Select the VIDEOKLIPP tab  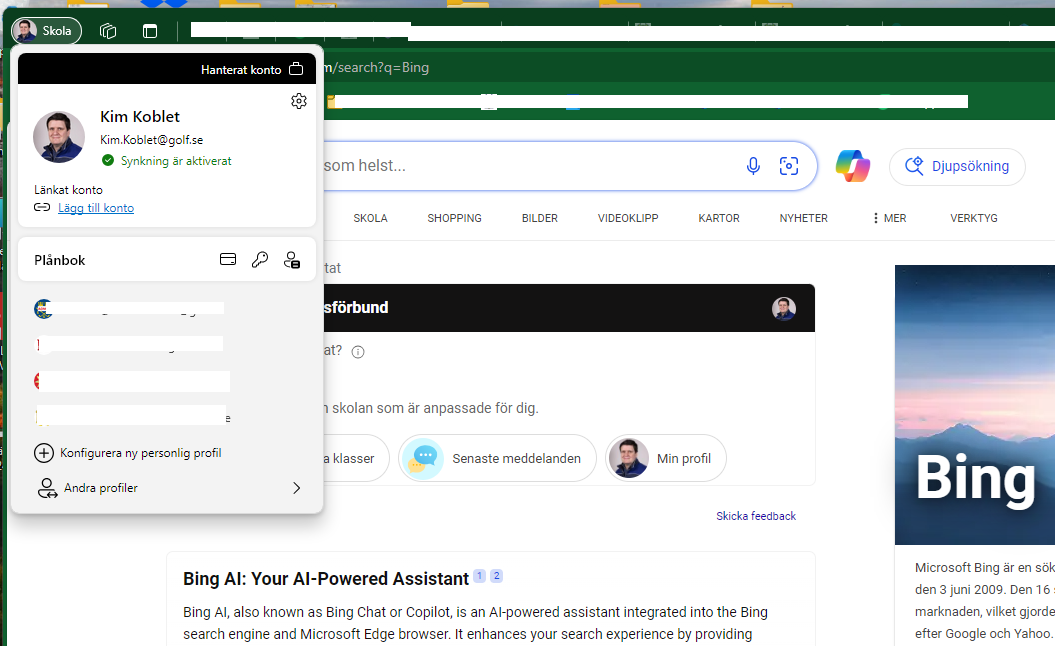tap(628, 218)
